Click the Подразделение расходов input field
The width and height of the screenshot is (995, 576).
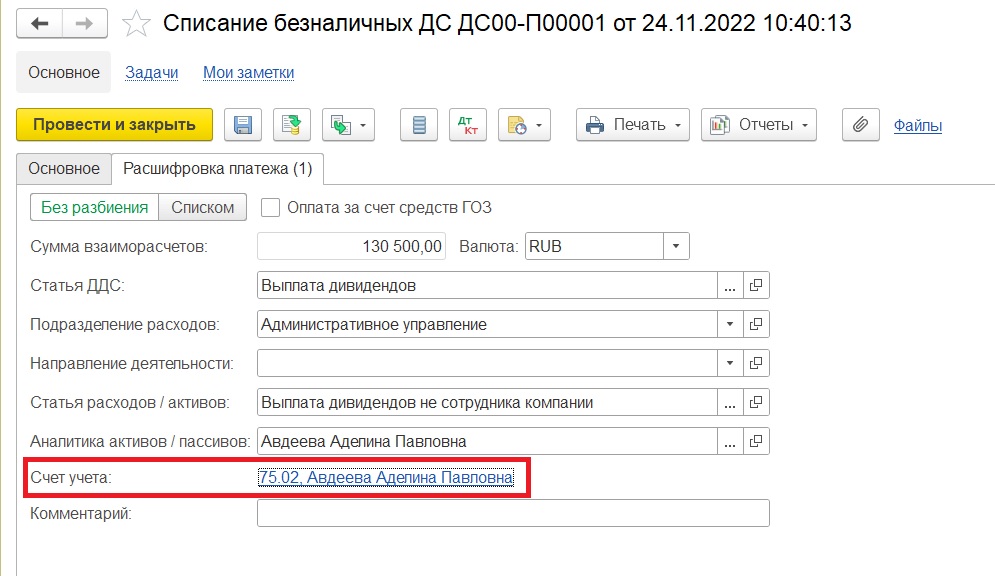[x=487, y=324]
